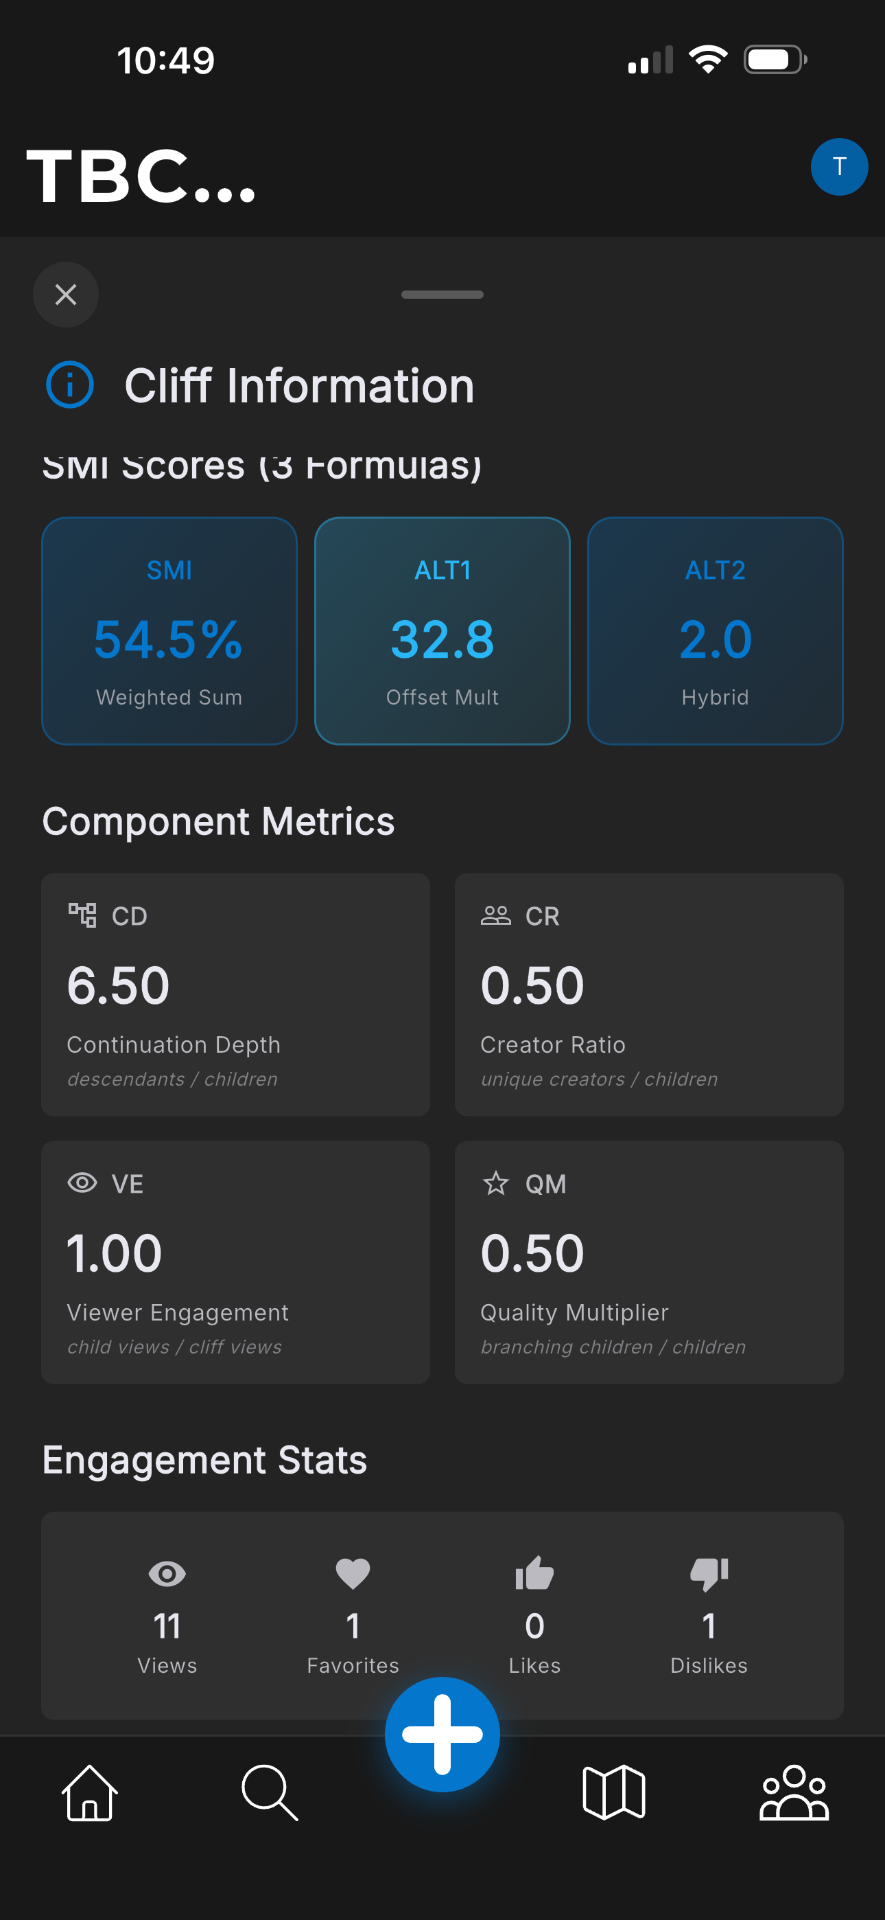Open the CR Creator Ratio card
The width and height of the screenshot is (885, 1920).
(649, 995)
